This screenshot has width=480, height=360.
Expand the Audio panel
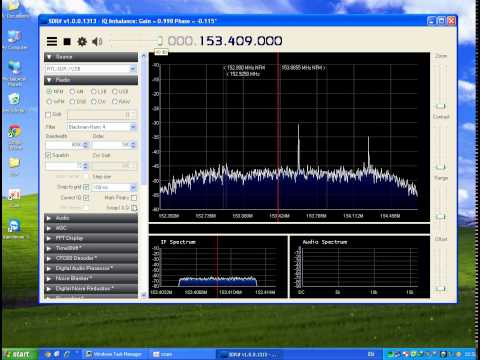91,218
